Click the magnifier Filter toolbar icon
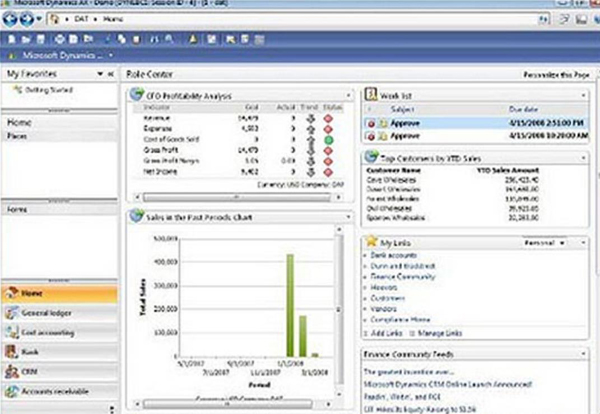Screen dimensions: 600x414 169,39
